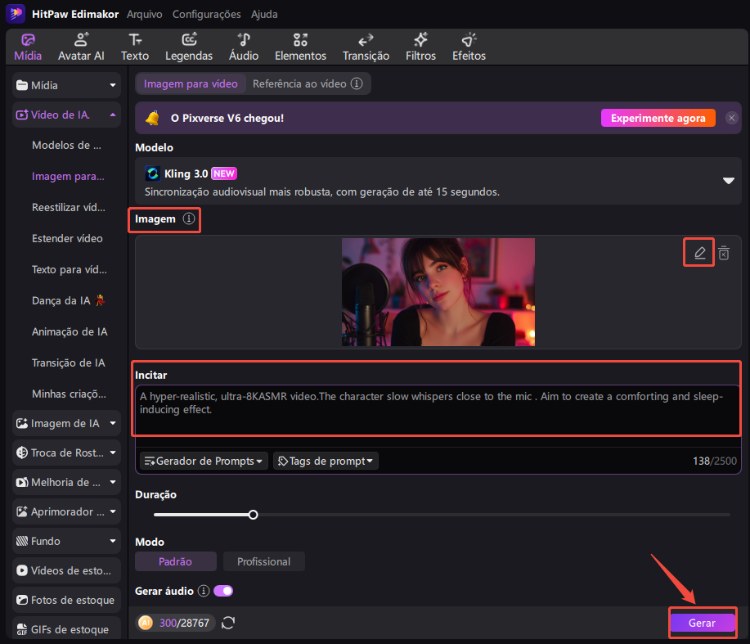Screen dimensions: 750x644
Task: Open Modelos de sidebar item
Action: pos(66,145)
